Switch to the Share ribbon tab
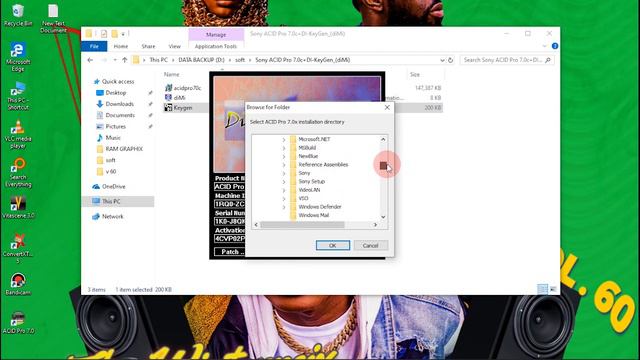Image resolution: width=640 pixels, height=360 pixels. (x=148, y=46)
